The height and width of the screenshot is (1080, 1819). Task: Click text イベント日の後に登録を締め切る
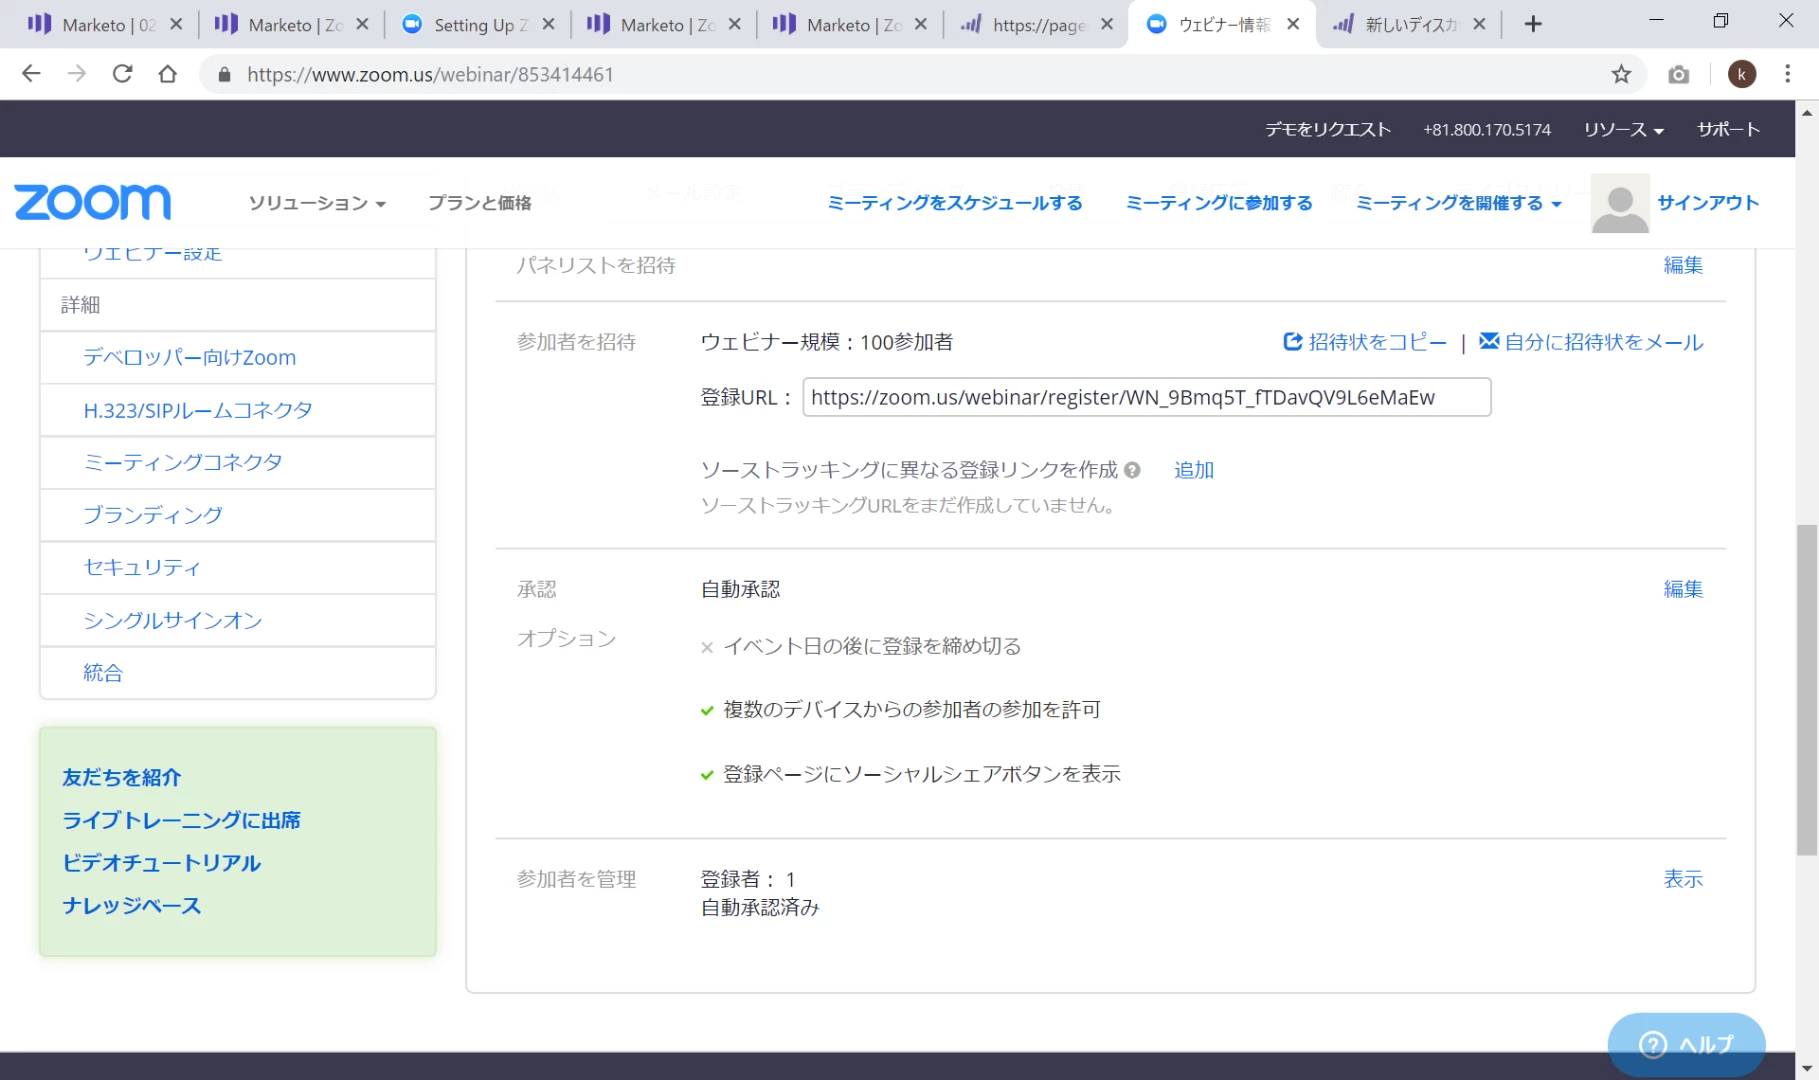[872, 646]
